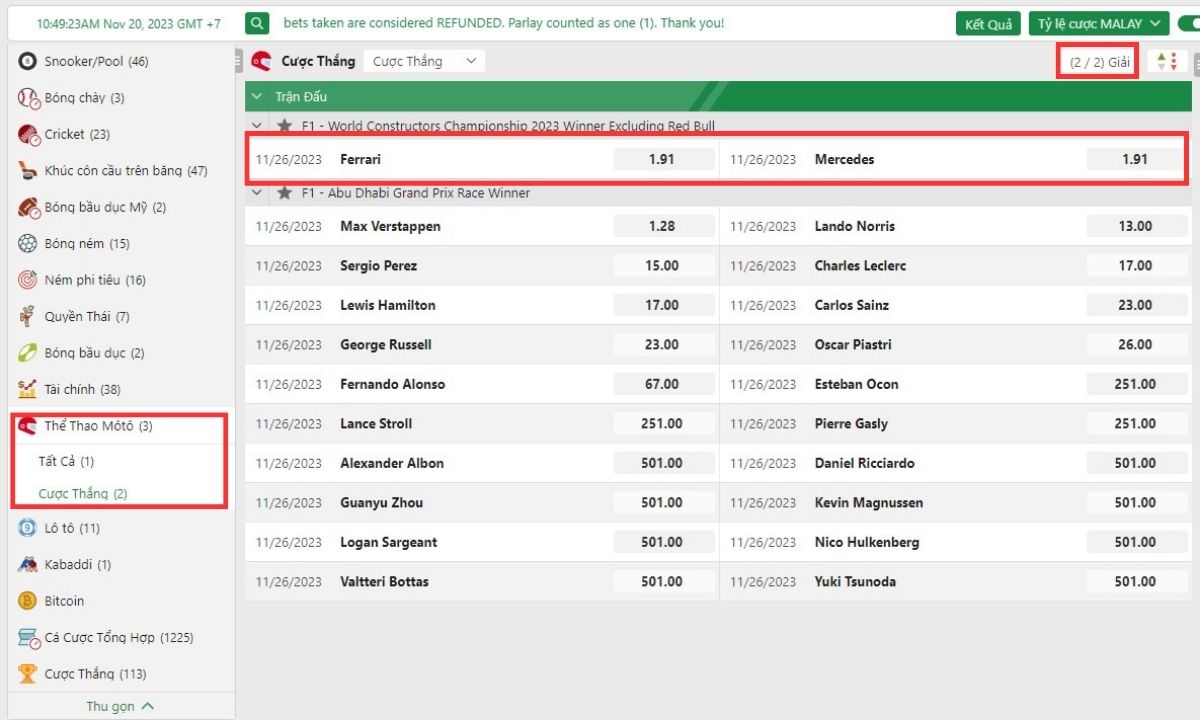The image size is (1200, 720).
Task: Click the Thể Thao Môtô helmet icon in sidebar
Action: (28, 426)
